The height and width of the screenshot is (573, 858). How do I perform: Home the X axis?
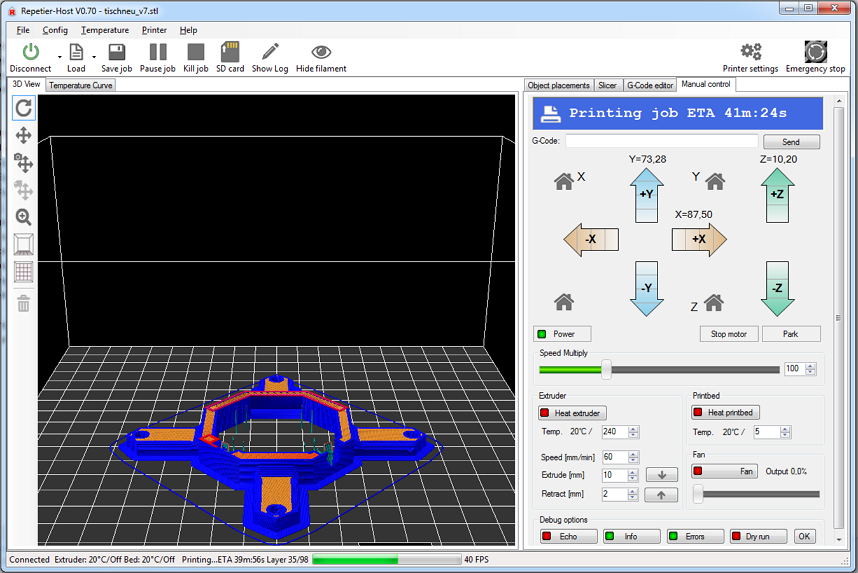click(x=564, y=180)
